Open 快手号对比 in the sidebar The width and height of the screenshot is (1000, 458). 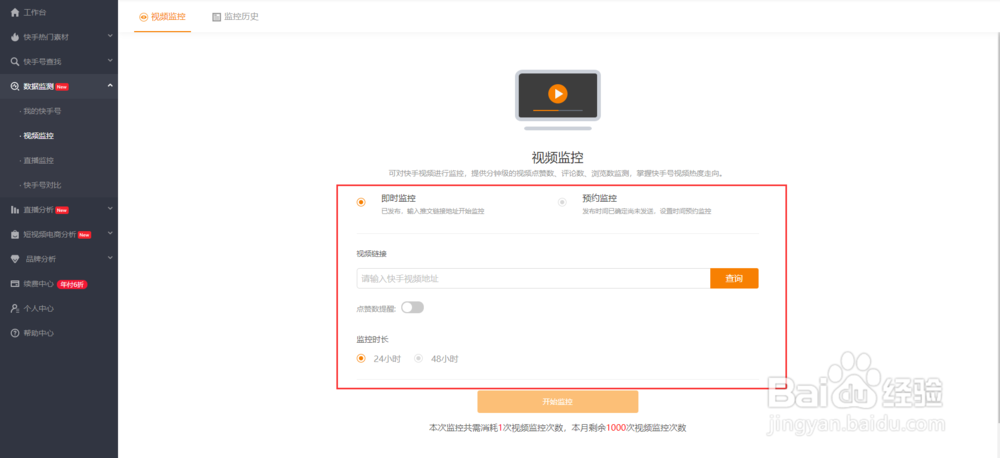tap(42, 185)
